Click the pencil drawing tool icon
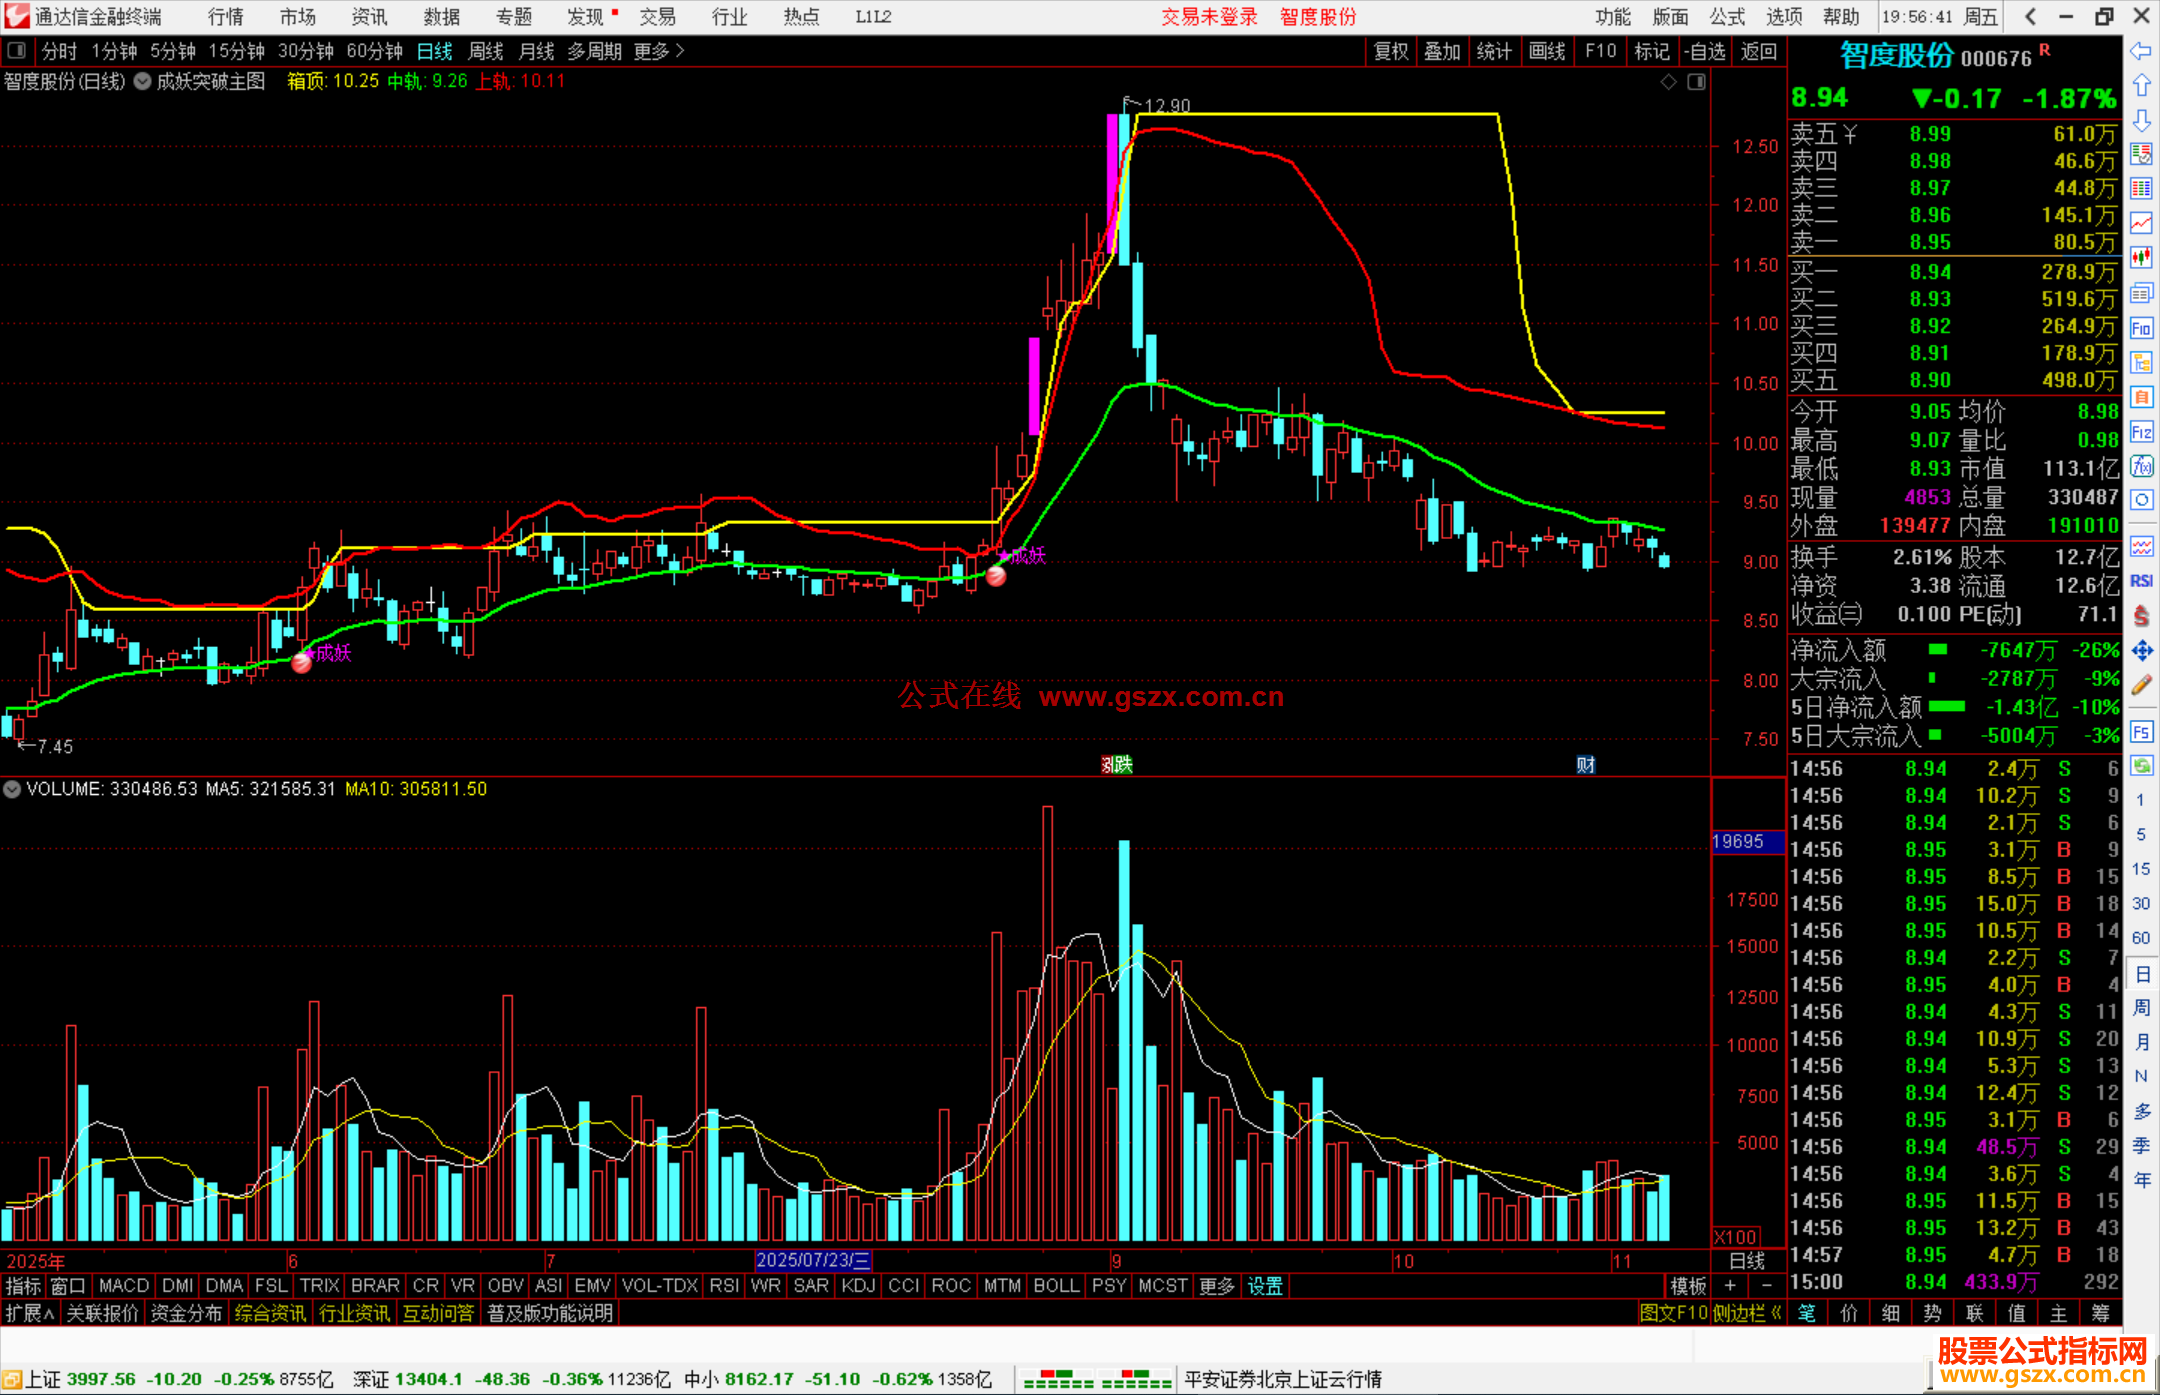This screenshot has width=2160, height=1395. [x=2141, y=686]
